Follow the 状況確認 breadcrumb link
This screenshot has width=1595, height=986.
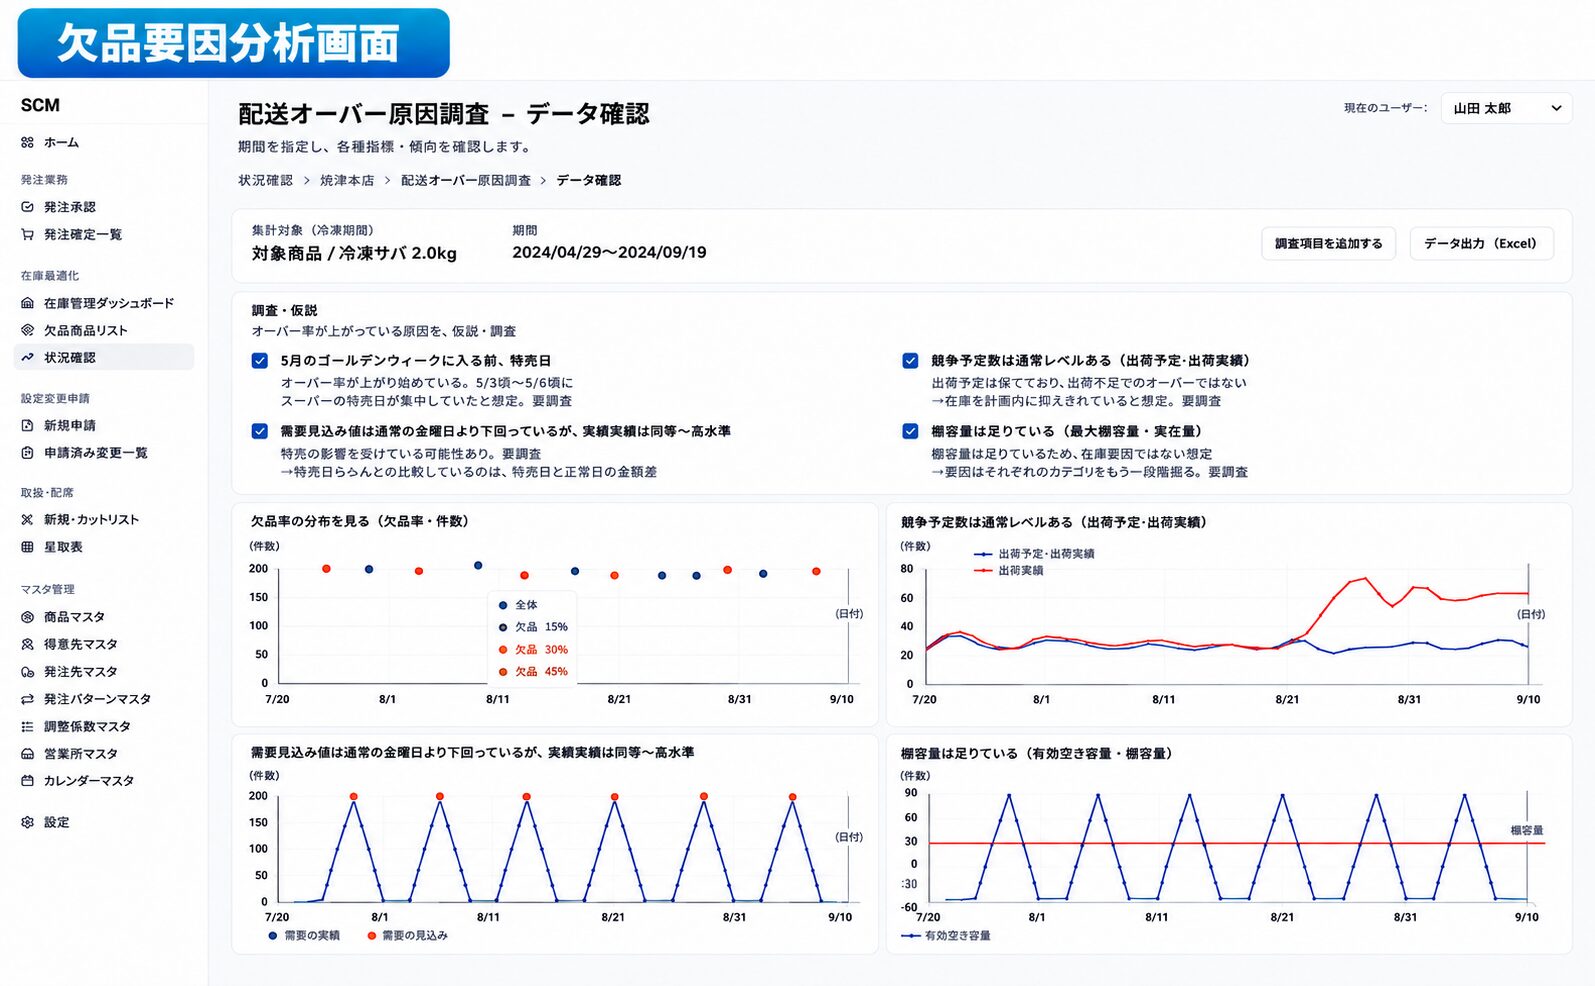coord(265,180)
